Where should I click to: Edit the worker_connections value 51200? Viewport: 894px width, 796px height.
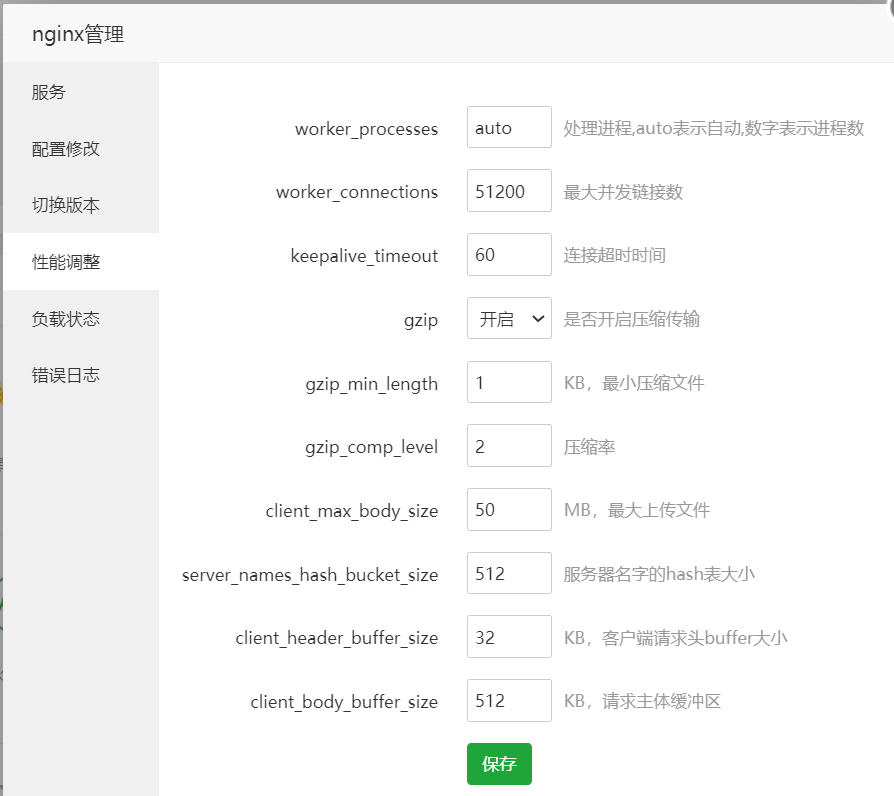(x=509, y=190)
